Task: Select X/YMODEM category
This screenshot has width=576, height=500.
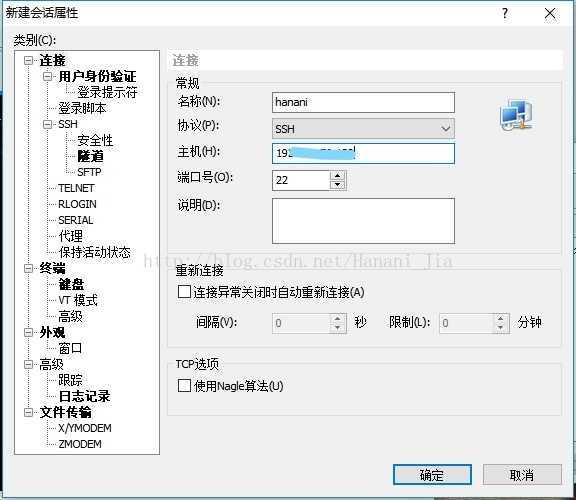Action: tap(85, 428)
